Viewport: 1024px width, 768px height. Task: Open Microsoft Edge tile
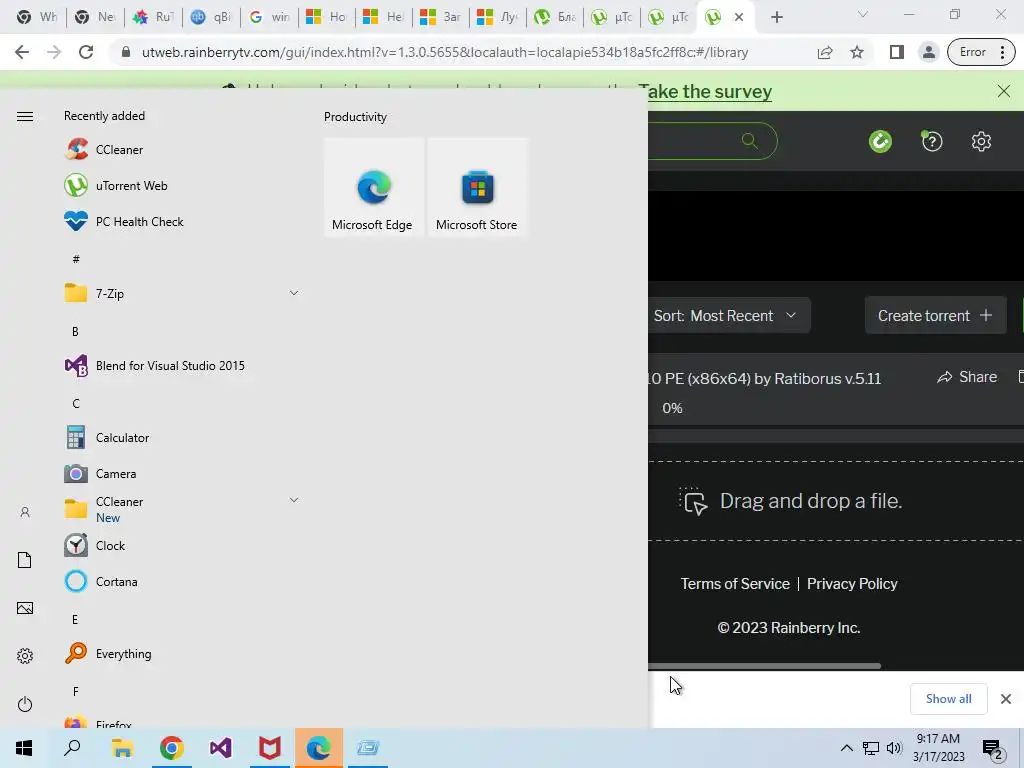click(x=374, y=187)
